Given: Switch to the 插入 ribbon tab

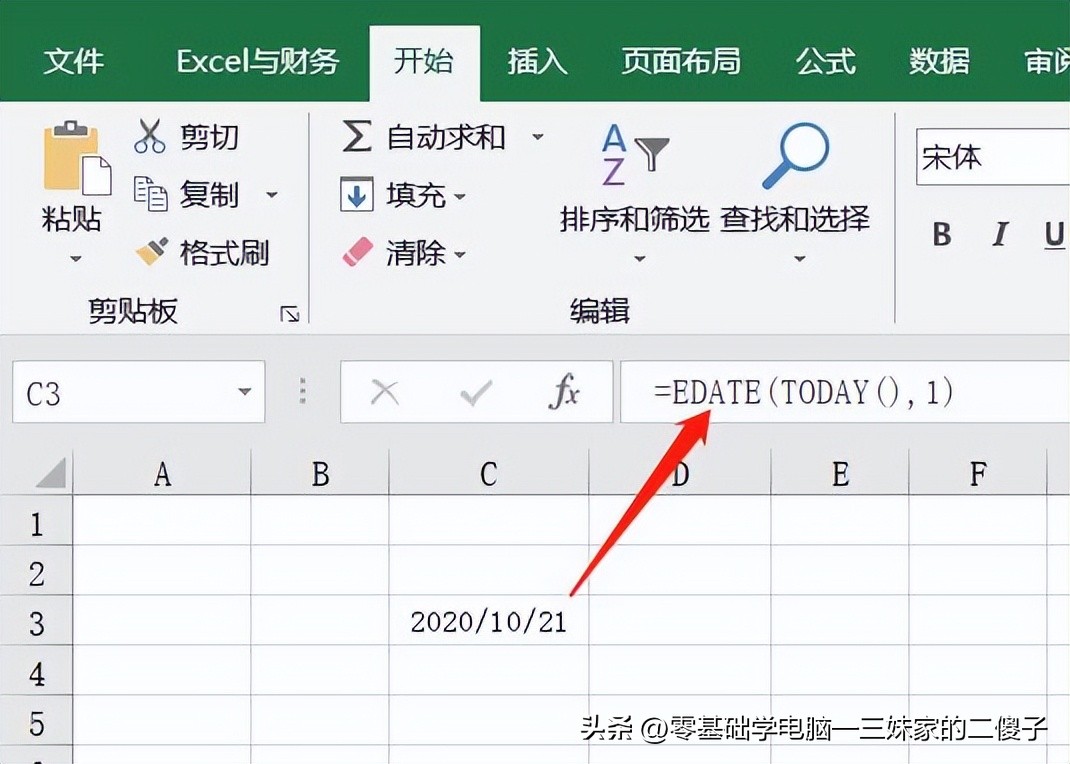Looking at the screenshot, I should (537, 62).
